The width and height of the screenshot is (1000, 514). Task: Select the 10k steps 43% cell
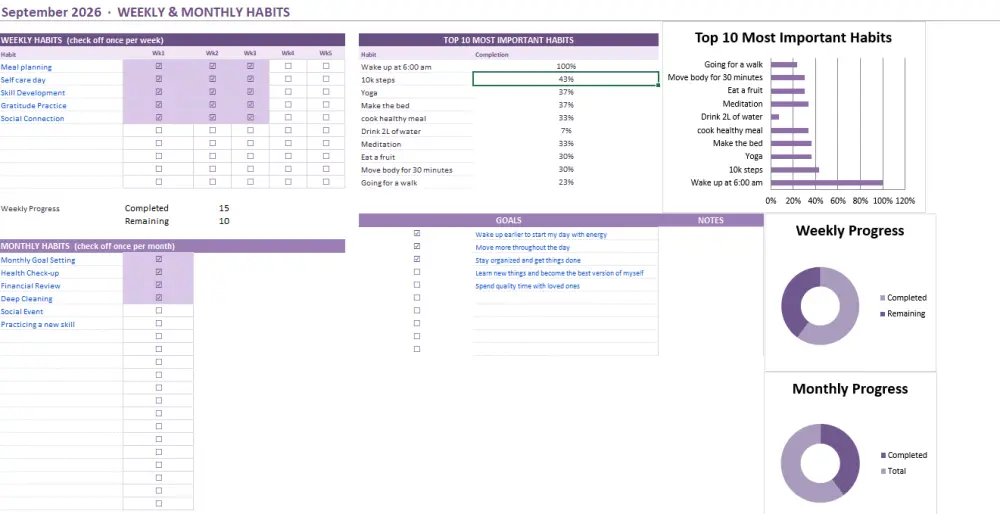(566, 79)
